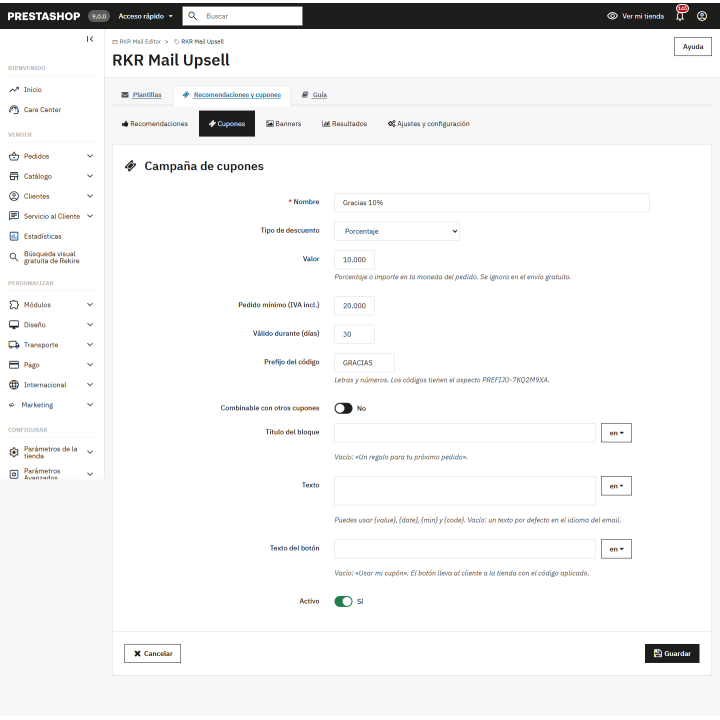Select the Cupones sub-tab

click(227, 124)
